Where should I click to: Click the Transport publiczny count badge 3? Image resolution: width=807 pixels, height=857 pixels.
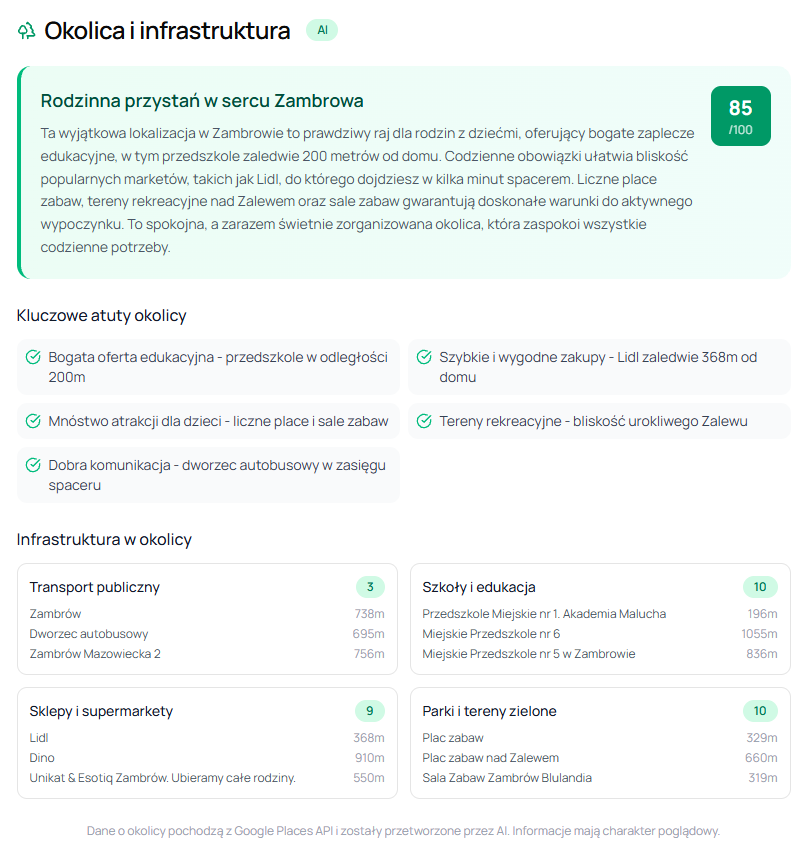(370, 587)
